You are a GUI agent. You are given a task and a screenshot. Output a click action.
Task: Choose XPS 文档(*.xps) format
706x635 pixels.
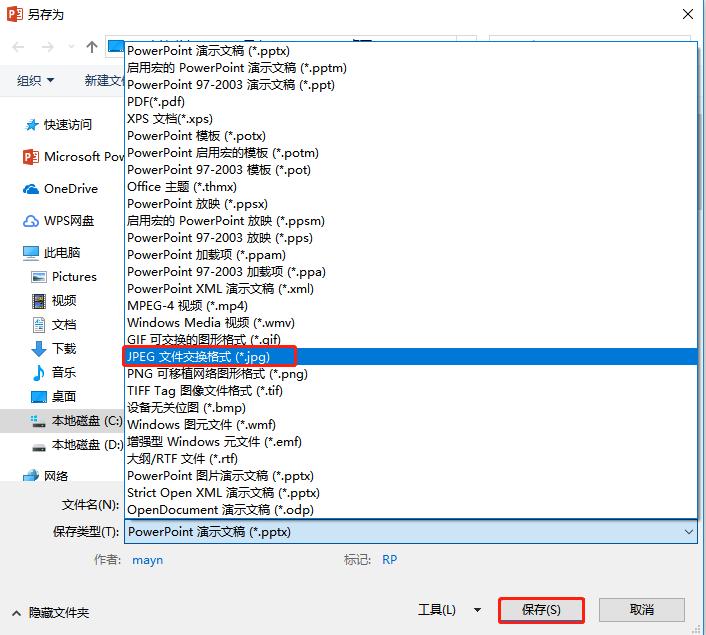click(411, 119)
